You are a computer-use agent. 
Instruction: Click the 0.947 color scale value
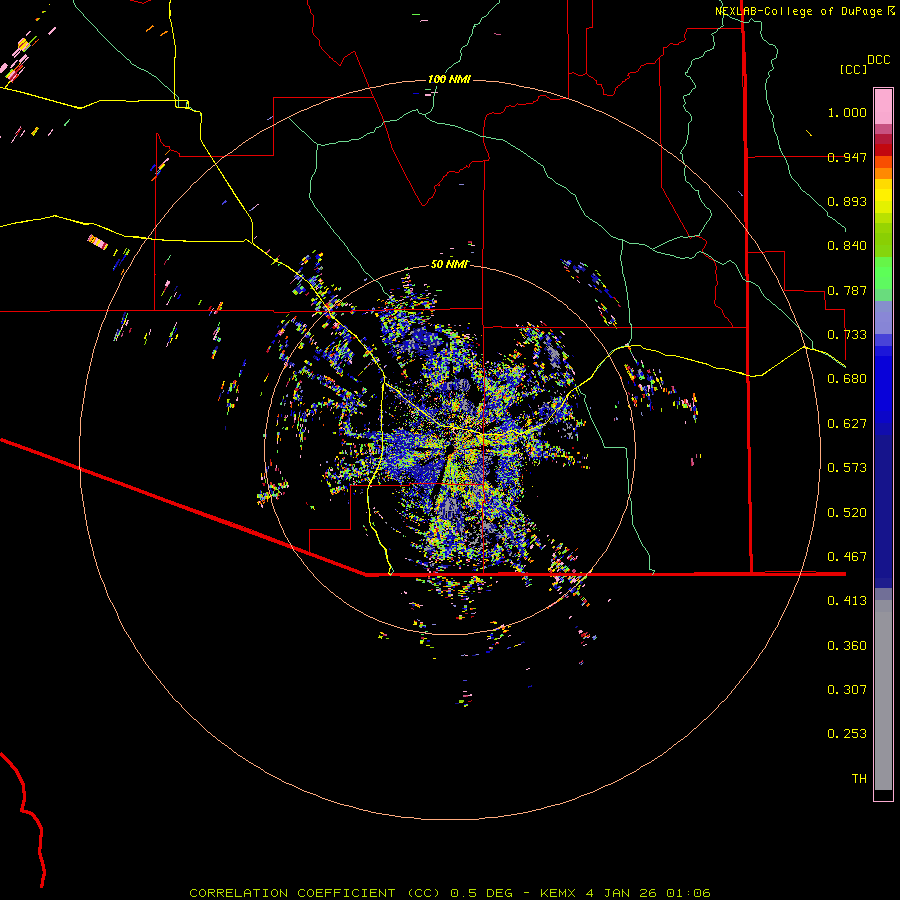pos(847,157)
